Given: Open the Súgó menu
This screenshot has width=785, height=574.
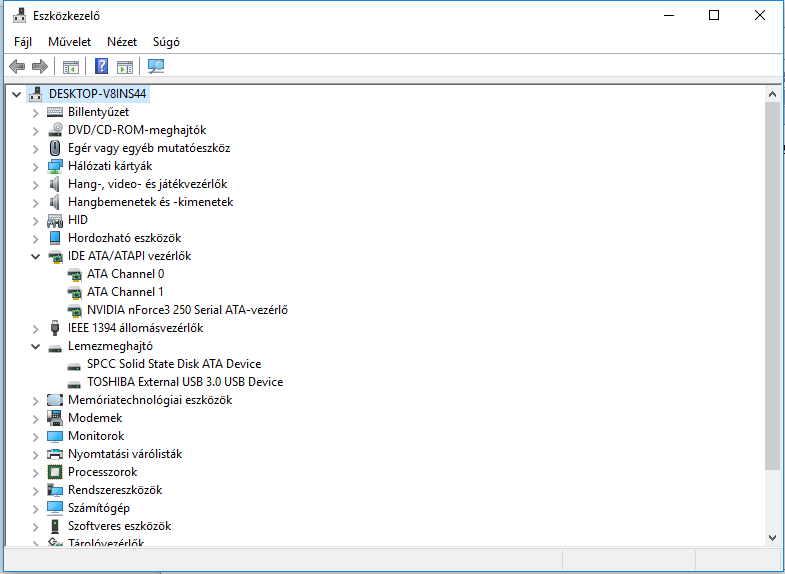Looking at the screenshot, I should pos(166,42).
